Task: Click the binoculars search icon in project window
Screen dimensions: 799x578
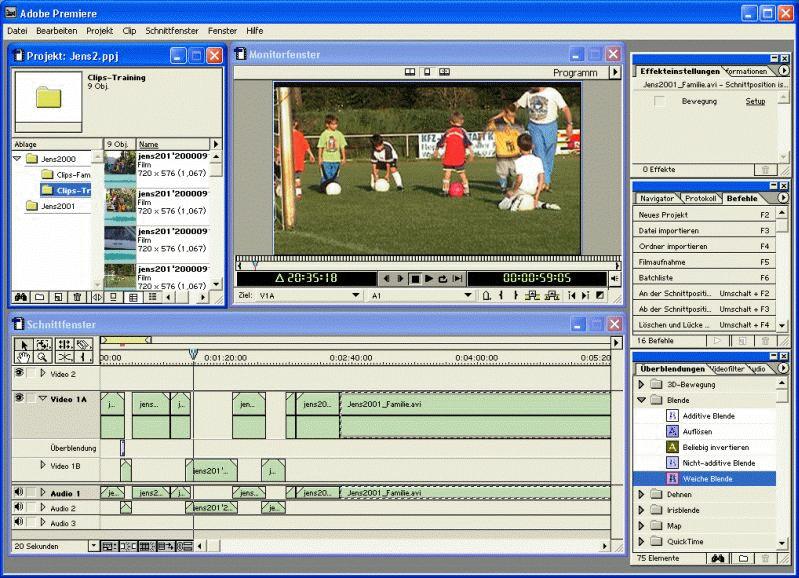Action: point(20,297)
